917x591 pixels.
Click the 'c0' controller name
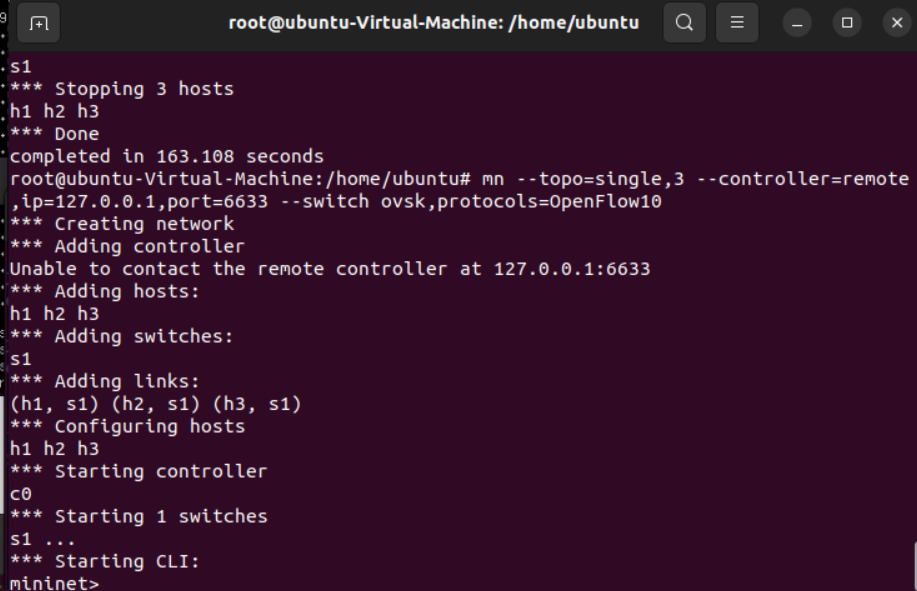(21, 494)
